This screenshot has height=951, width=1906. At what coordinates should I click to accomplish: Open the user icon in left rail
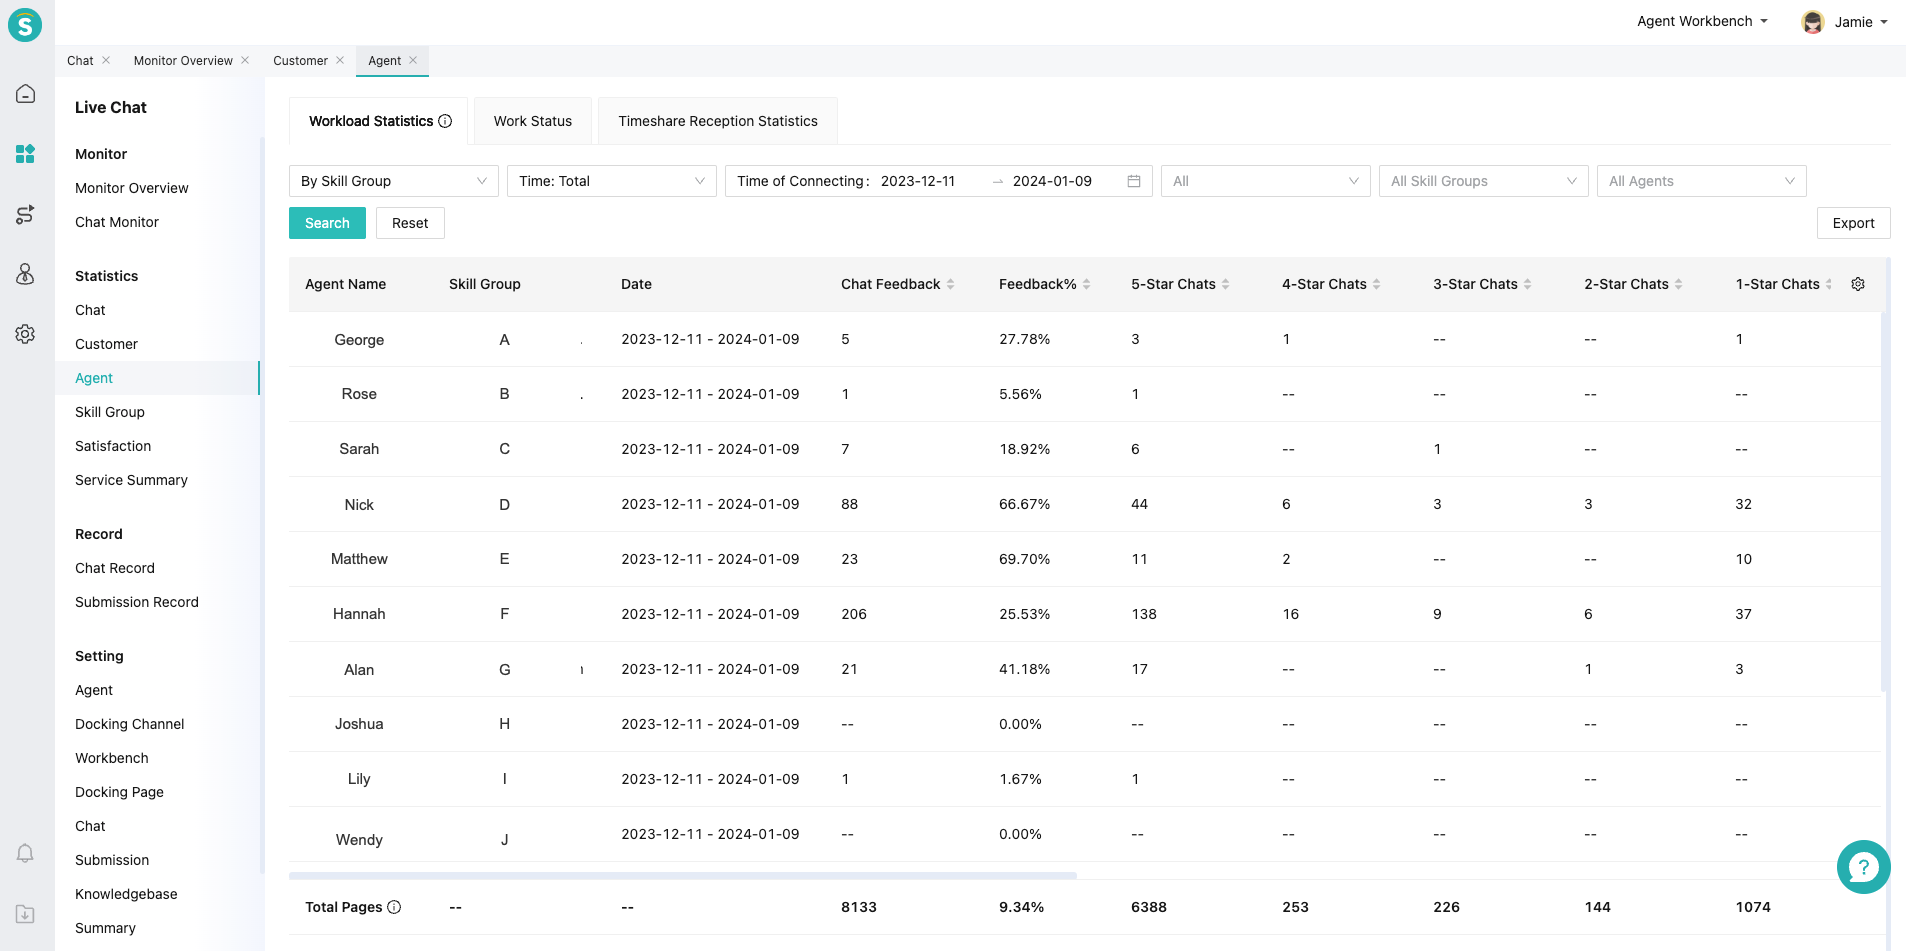26,274
